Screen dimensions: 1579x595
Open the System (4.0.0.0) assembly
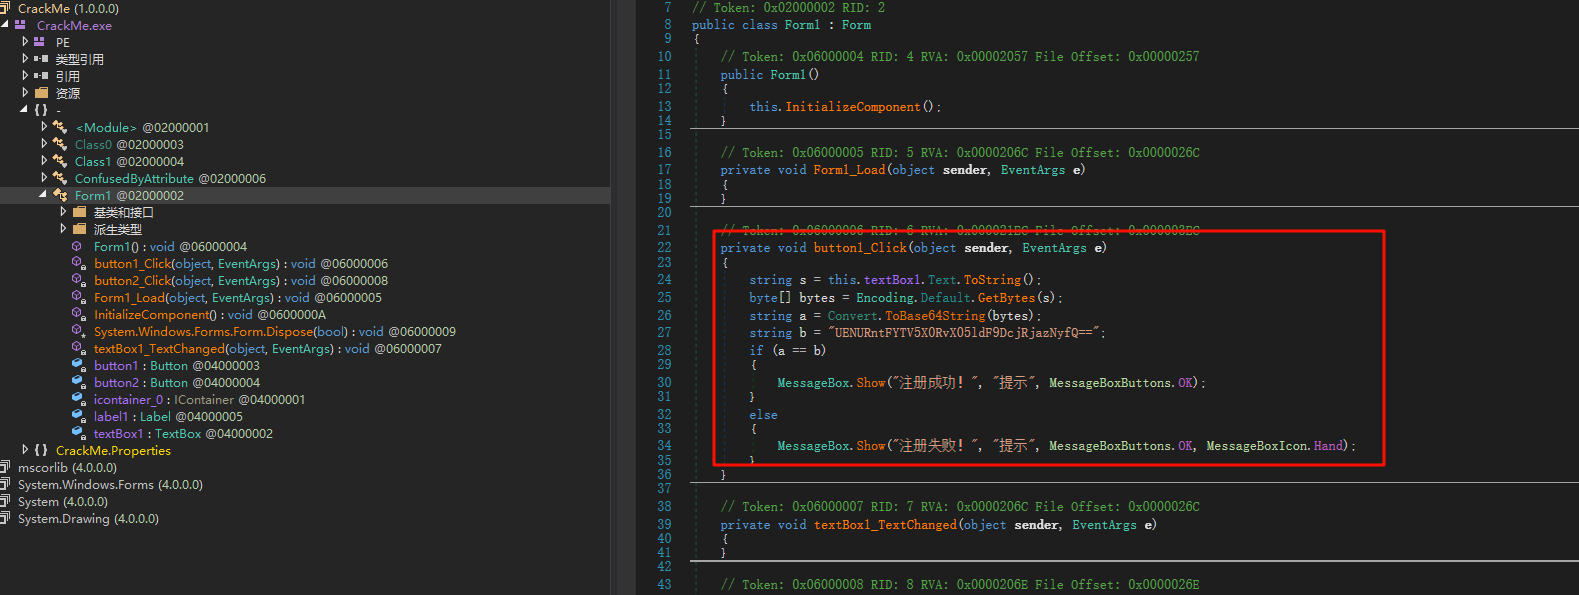[63, 501]
